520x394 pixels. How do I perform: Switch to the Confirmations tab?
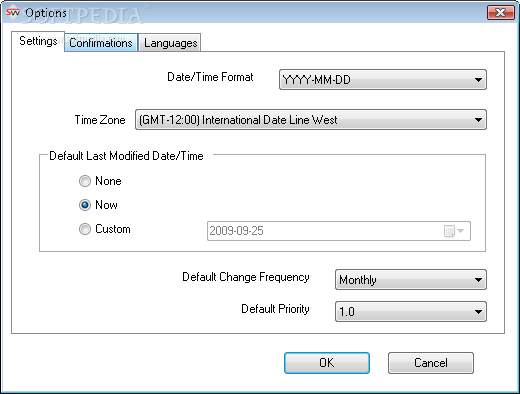(101, 43)
